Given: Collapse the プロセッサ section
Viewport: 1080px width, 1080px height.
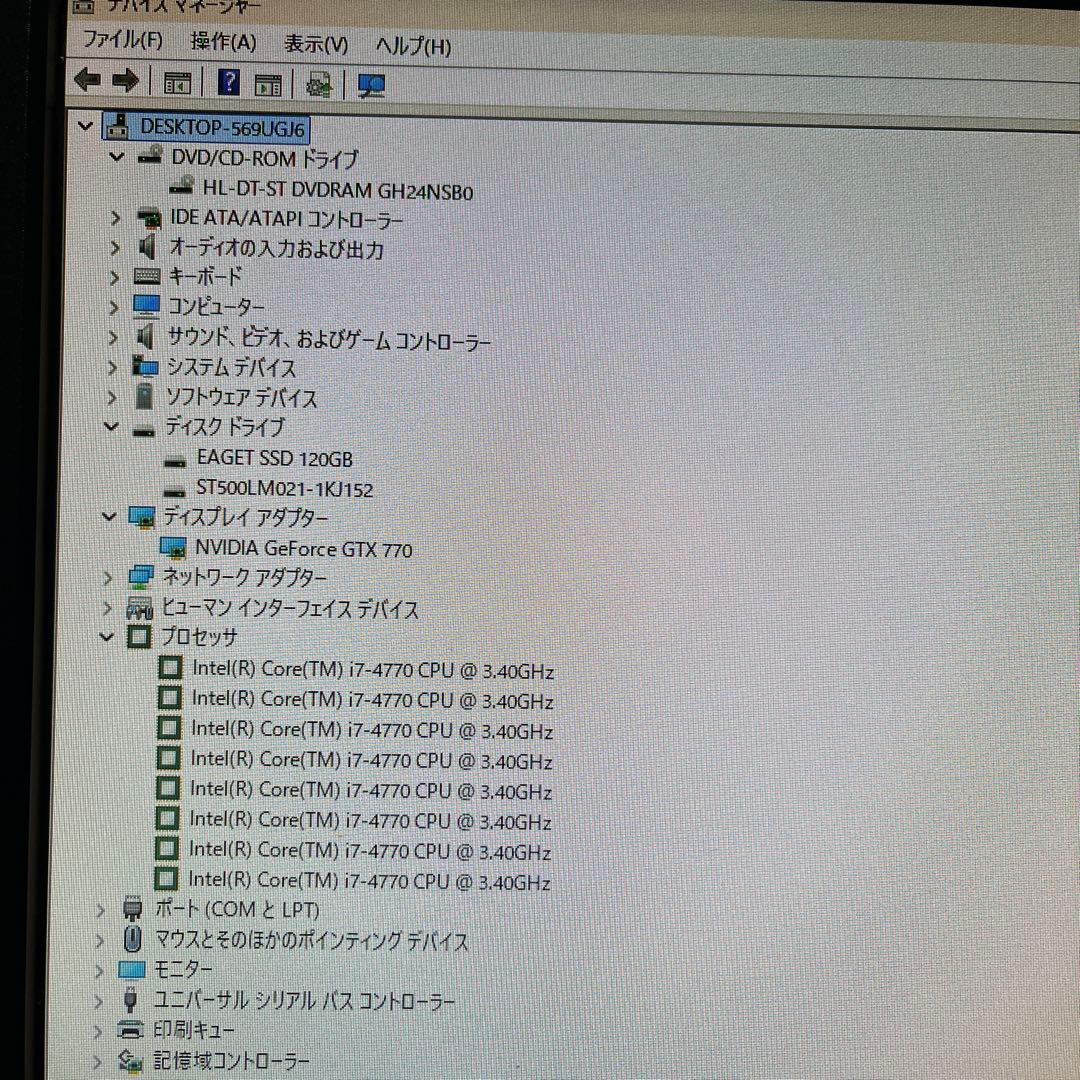Looking at the screenshot, I should [x=109, y=638].
